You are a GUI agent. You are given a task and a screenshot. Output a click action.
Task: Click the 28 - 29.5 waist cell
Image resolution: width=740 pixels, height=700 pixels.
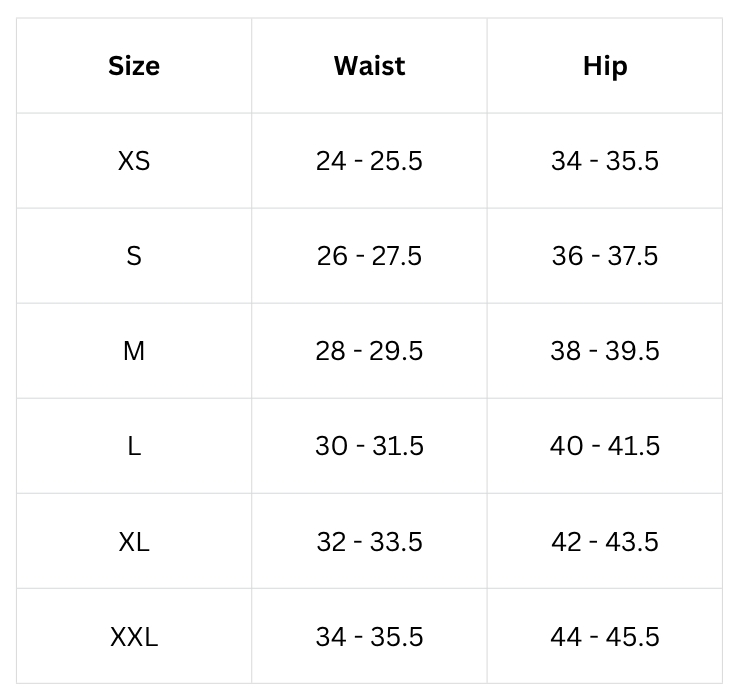tap(369, 351)
